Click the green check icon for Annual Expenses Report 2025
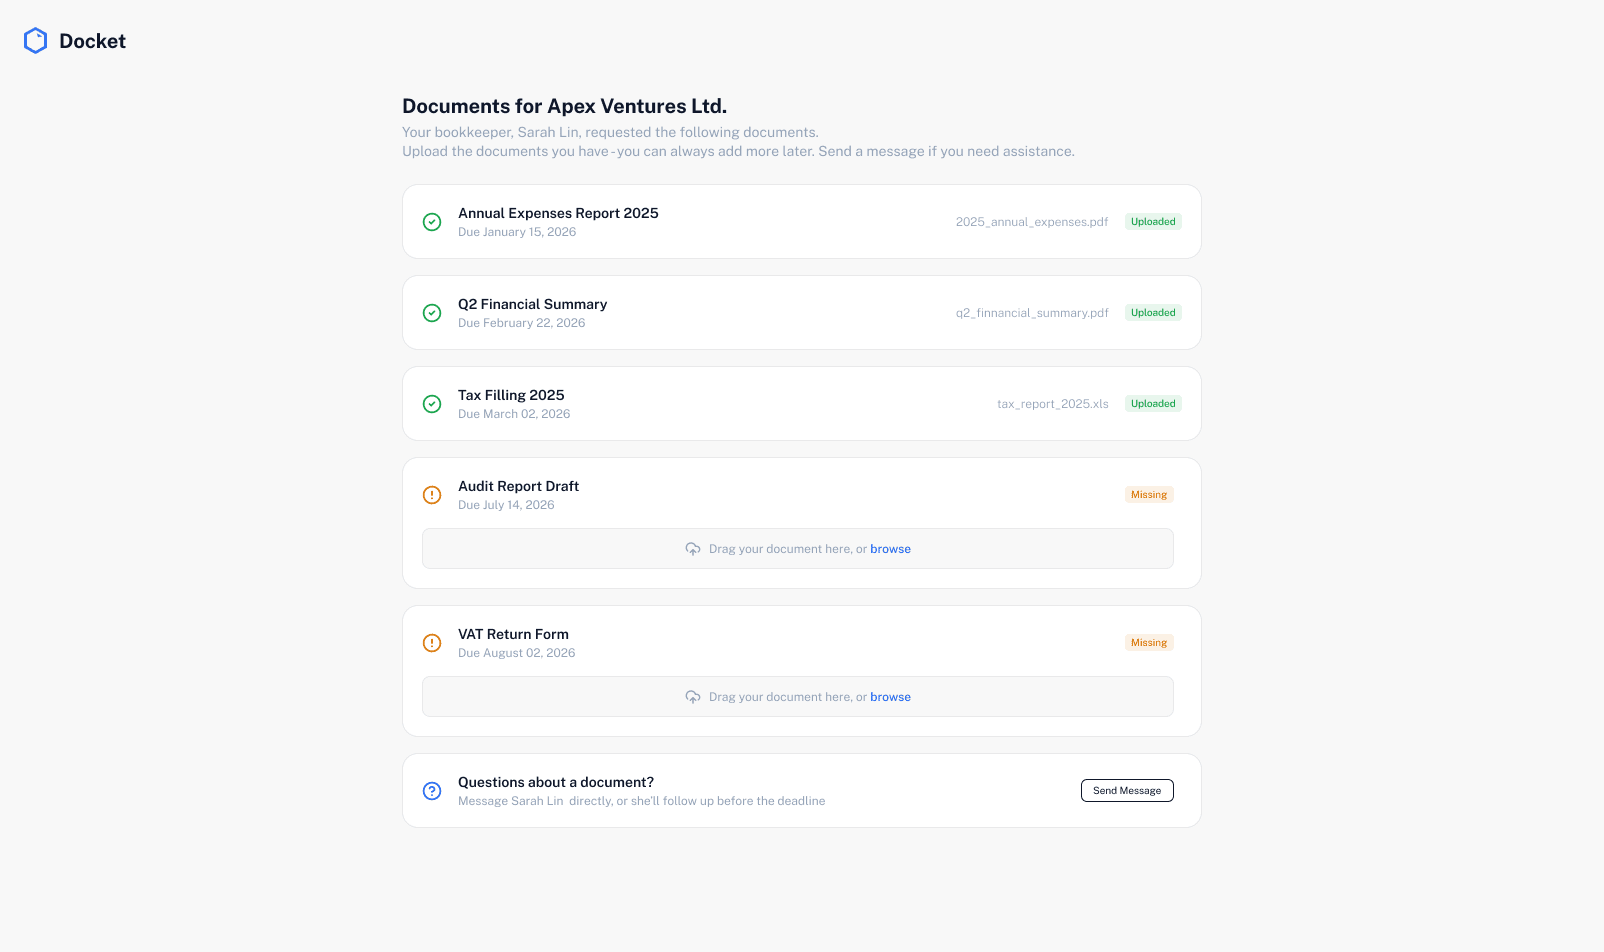This screenshot has height=952, width=1604. pos(432,222)
